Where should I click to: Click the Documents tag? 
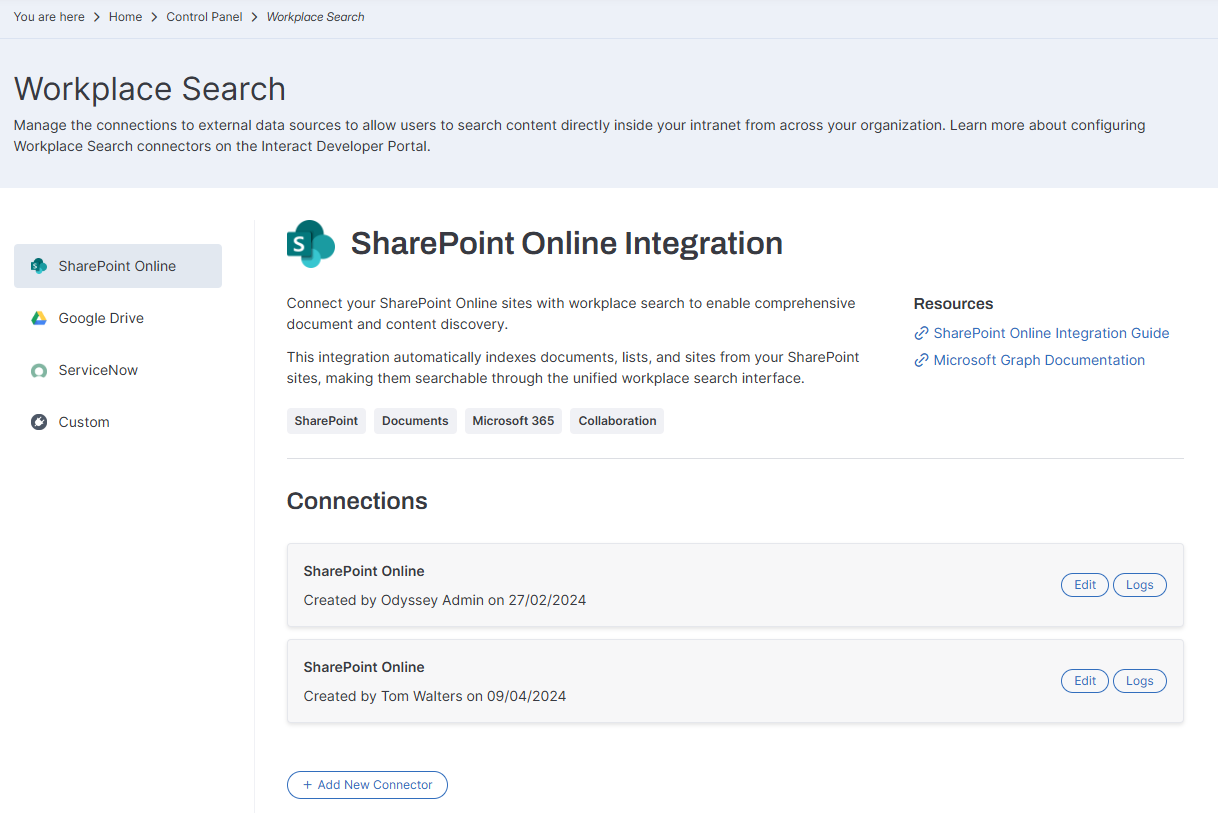click(x=415, y=421)
